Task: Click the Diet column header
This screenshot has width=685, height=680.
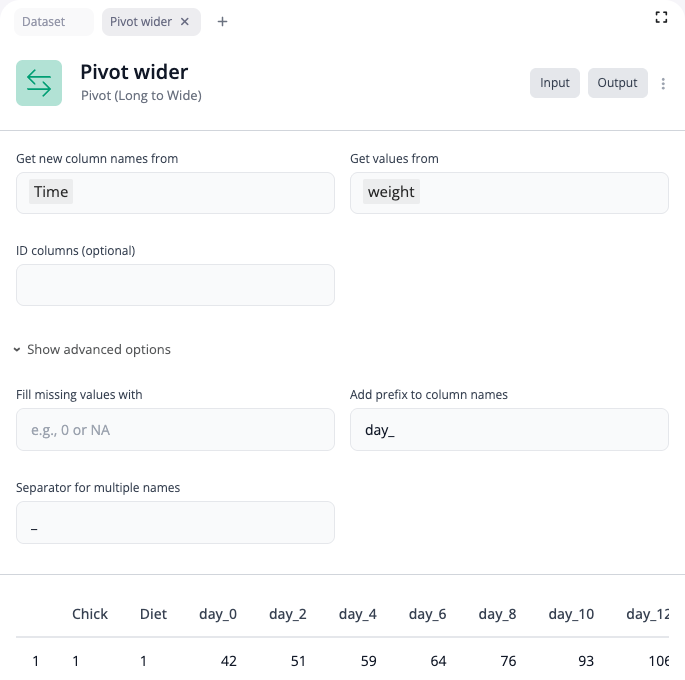Action: pyautogui.click(x=153, y=614)
